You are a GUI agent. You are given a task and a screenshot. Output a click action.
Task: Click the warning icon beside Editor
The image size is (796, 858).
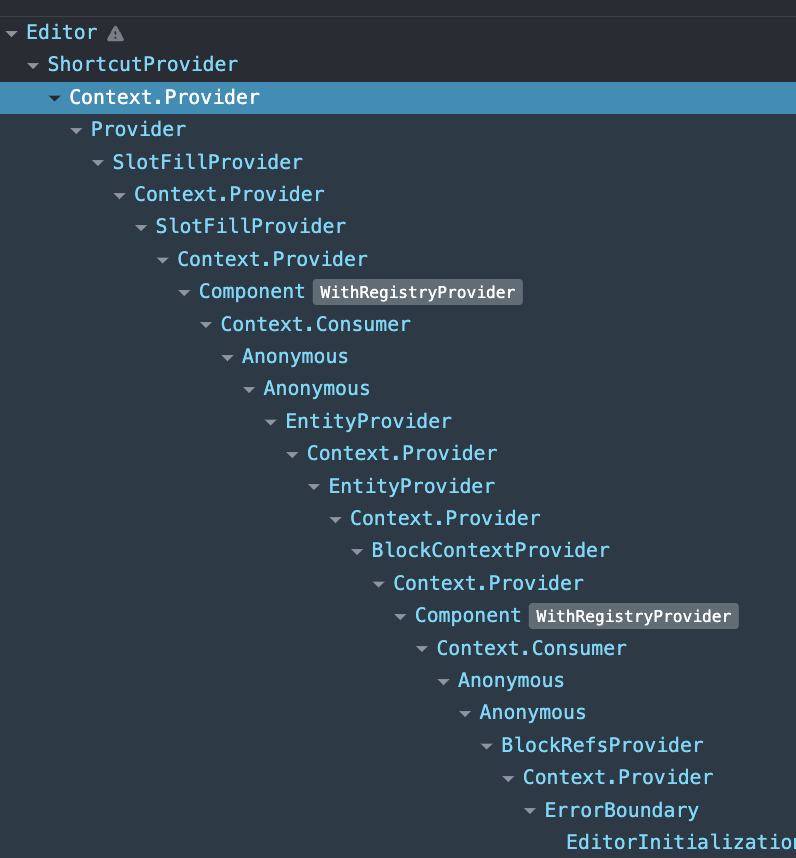[x=117, y=31]
